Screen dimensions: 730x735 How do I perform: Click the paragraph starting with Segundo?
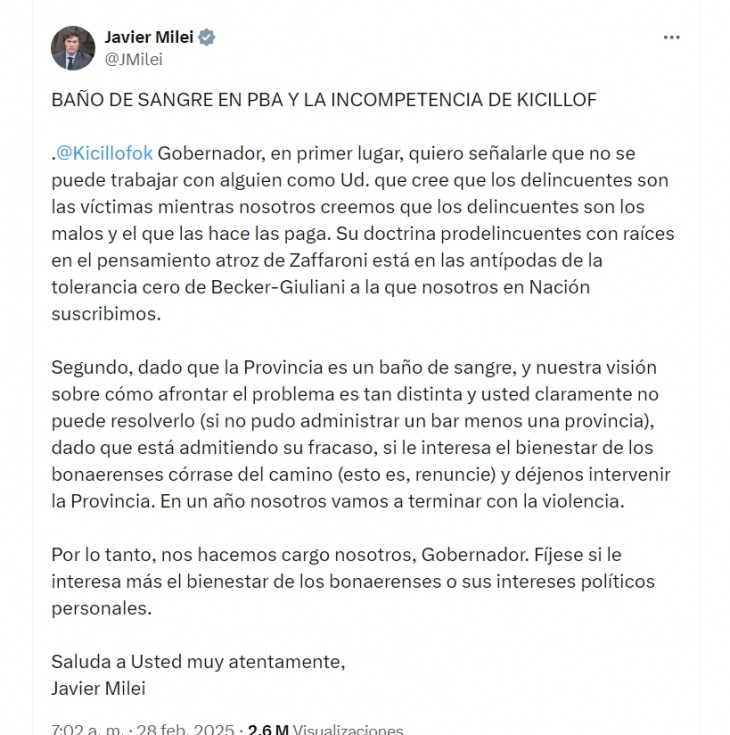361,434
